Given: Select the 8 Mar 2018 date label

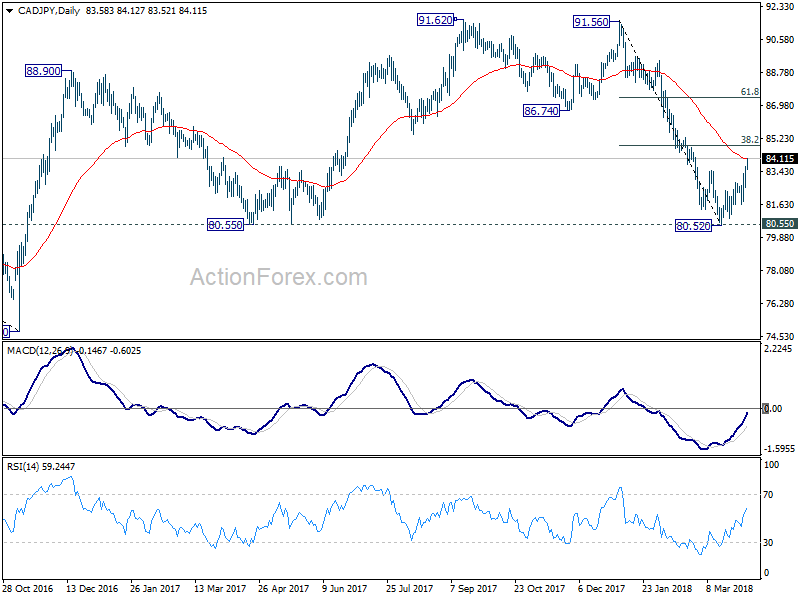Looking at the screenshot, I should 730,588.
